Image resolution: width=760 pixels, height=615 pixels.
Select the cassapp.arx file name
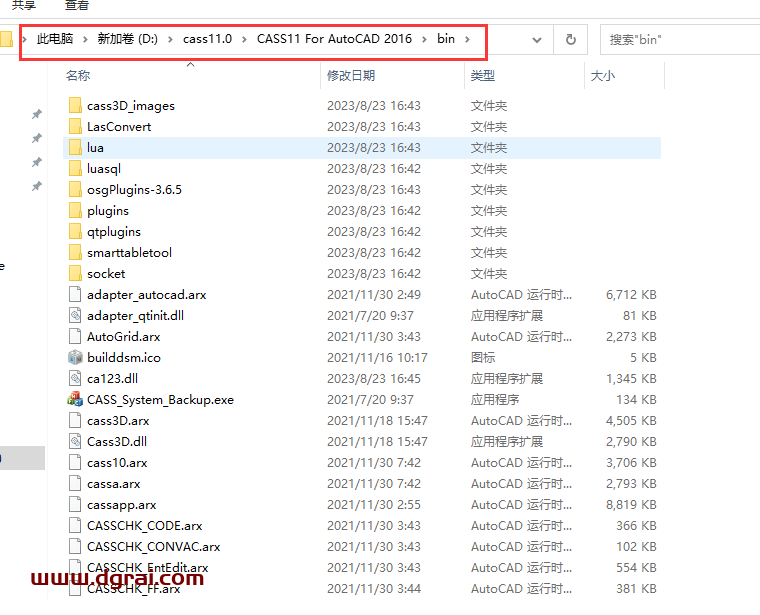122,505
